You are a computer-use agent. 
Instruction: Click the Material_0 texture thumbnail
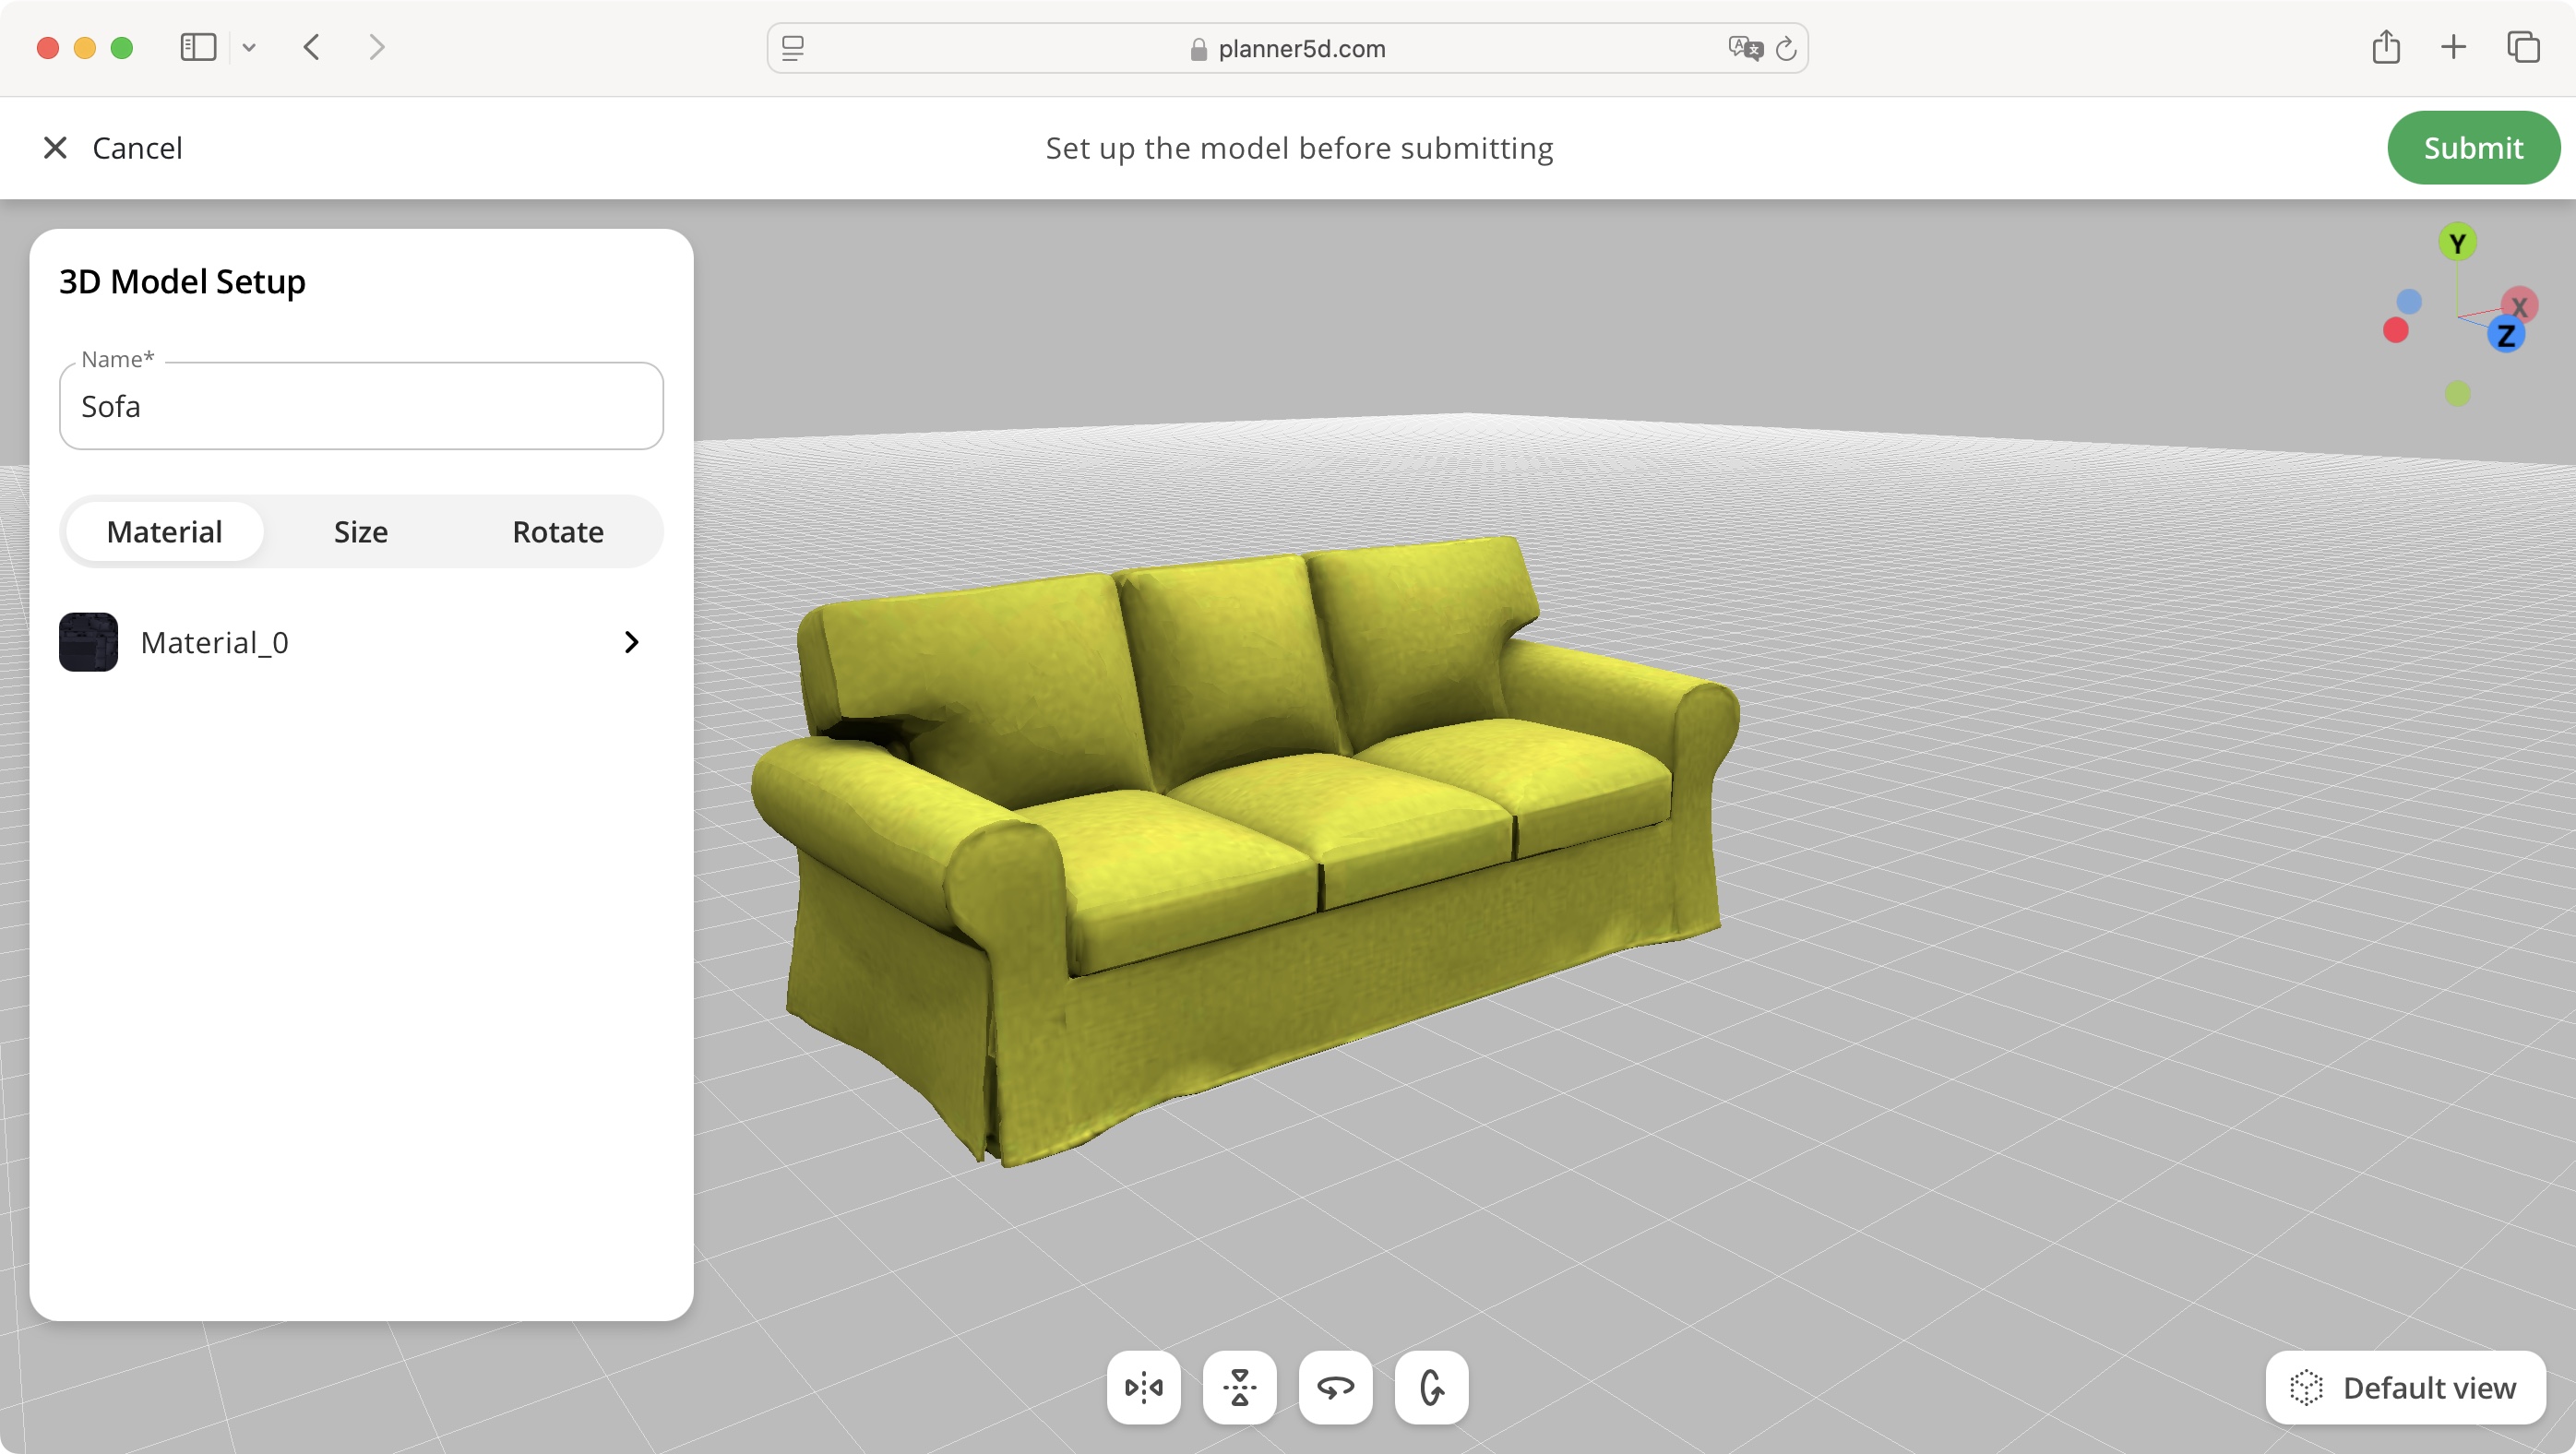88,641
